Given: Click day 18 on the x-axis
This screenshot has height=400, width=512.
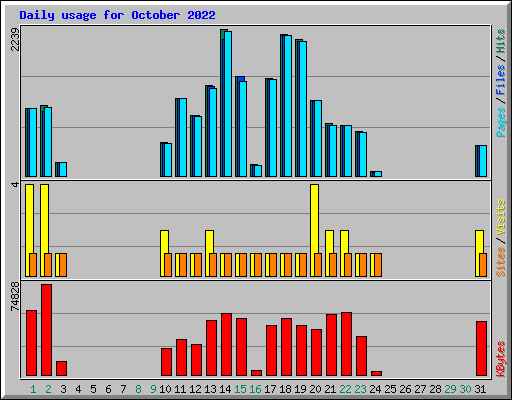Looking at the screenshot, I should [285, 389].
